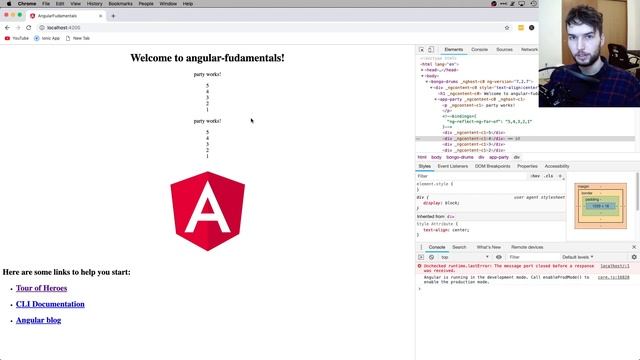Open the What's New drawer tab
This screenshot has height=360, width=640.
point(489,247)
